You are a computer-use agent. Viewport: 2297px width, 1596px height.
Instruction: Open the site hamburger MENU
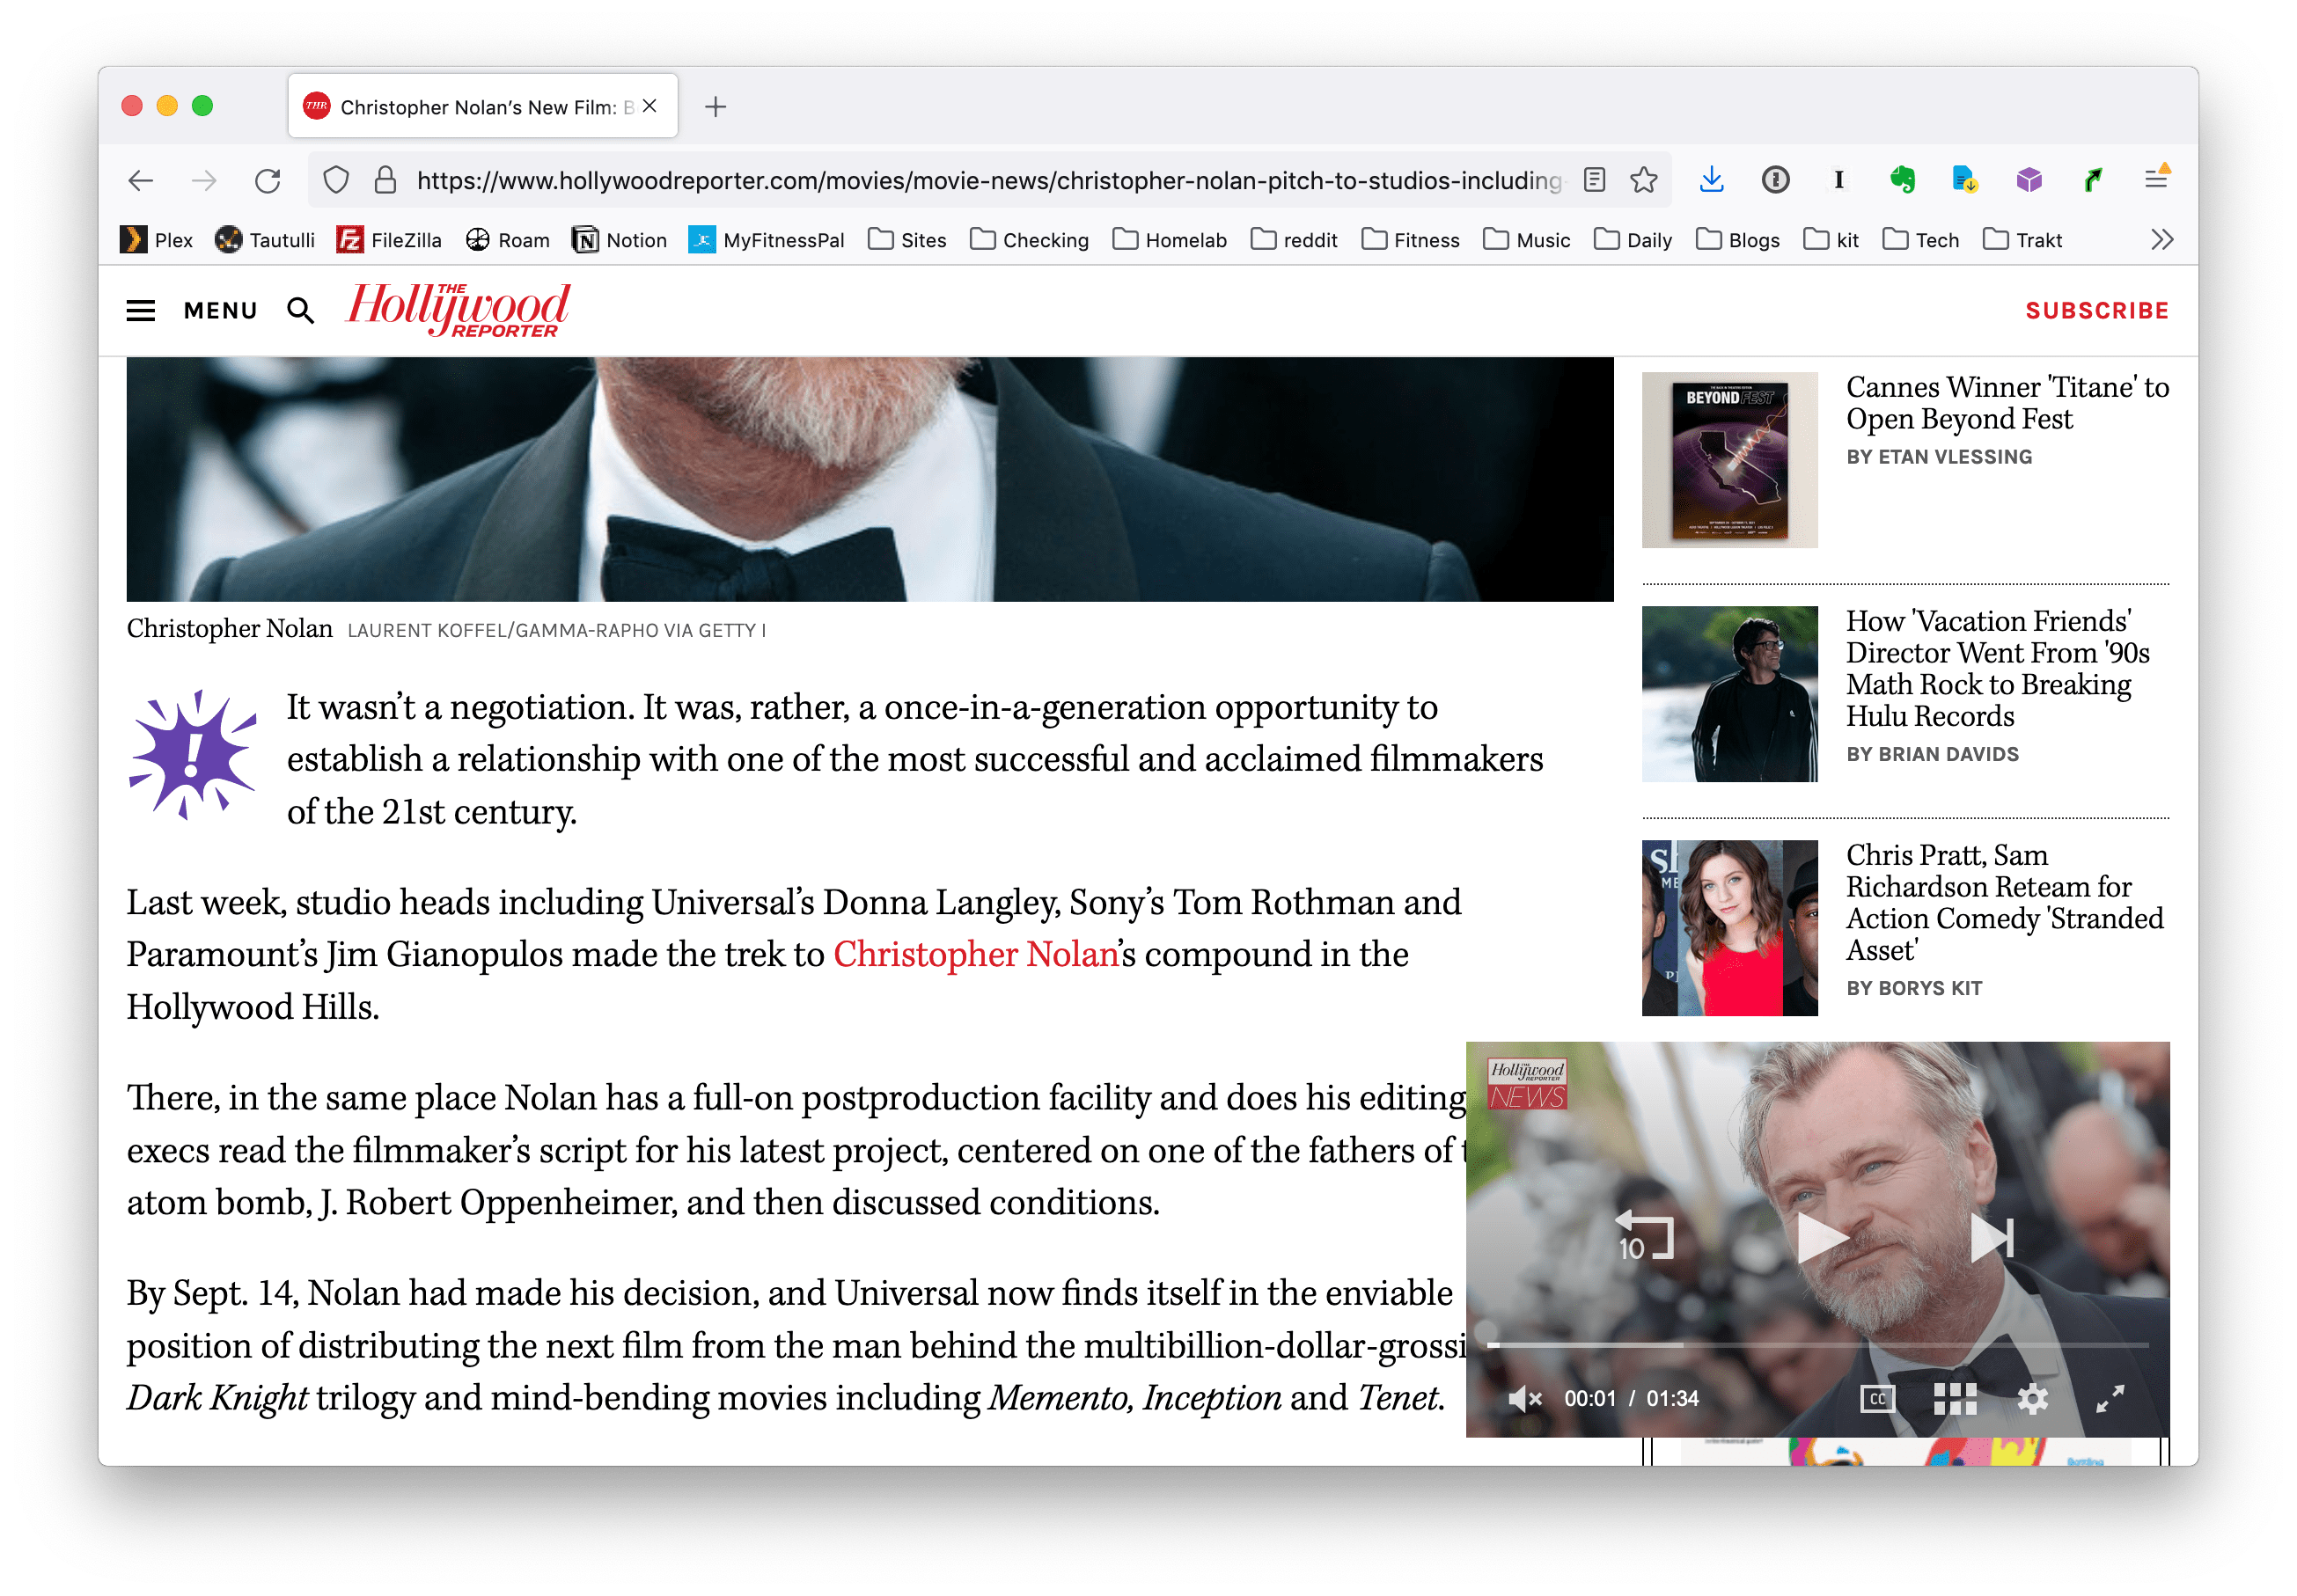(191, 311)
